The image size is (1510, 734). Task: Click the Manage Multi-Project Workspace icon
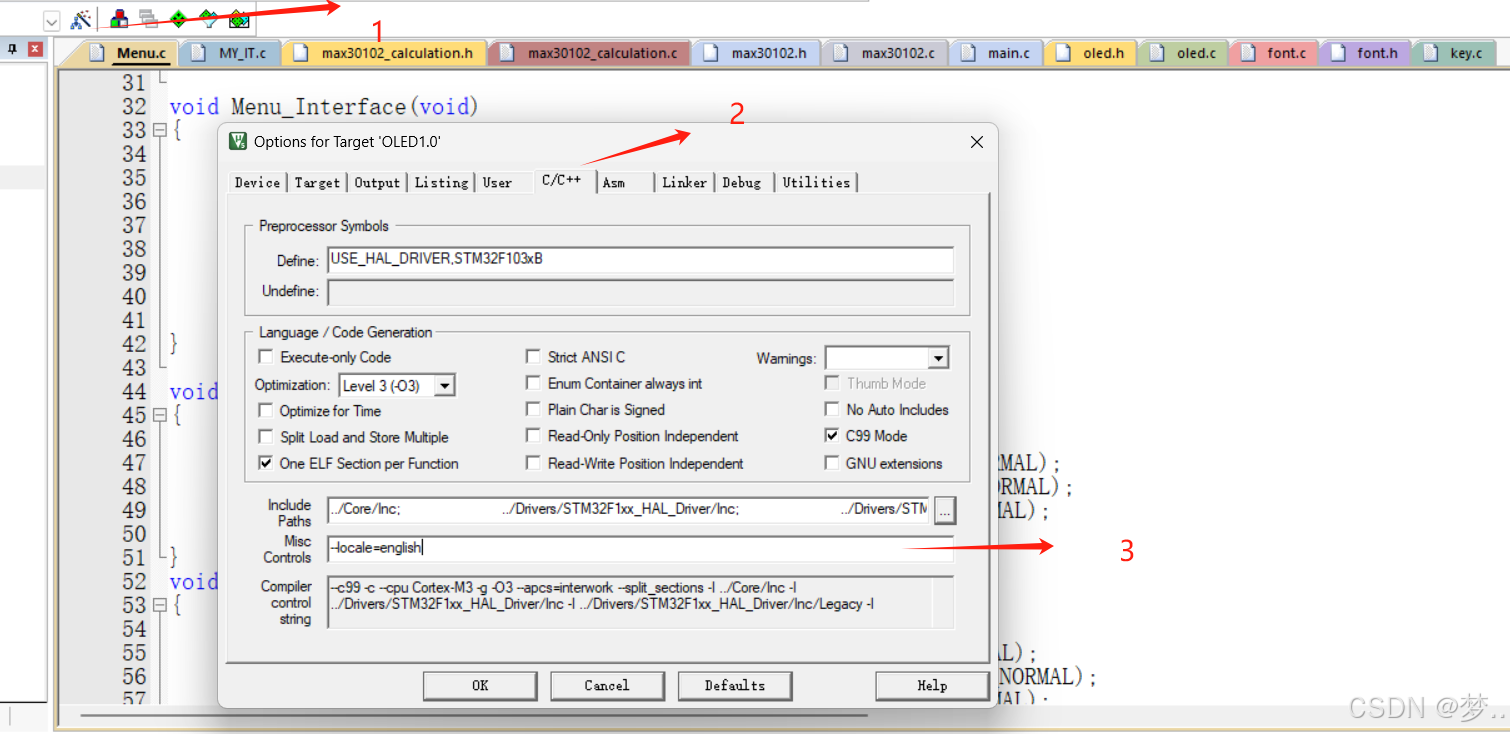pos(149,18)
